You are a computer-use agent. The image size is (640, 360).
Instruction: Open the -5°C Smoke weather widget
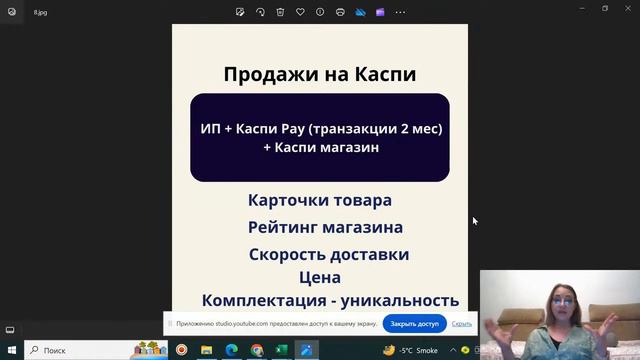(x=410, y=350)
